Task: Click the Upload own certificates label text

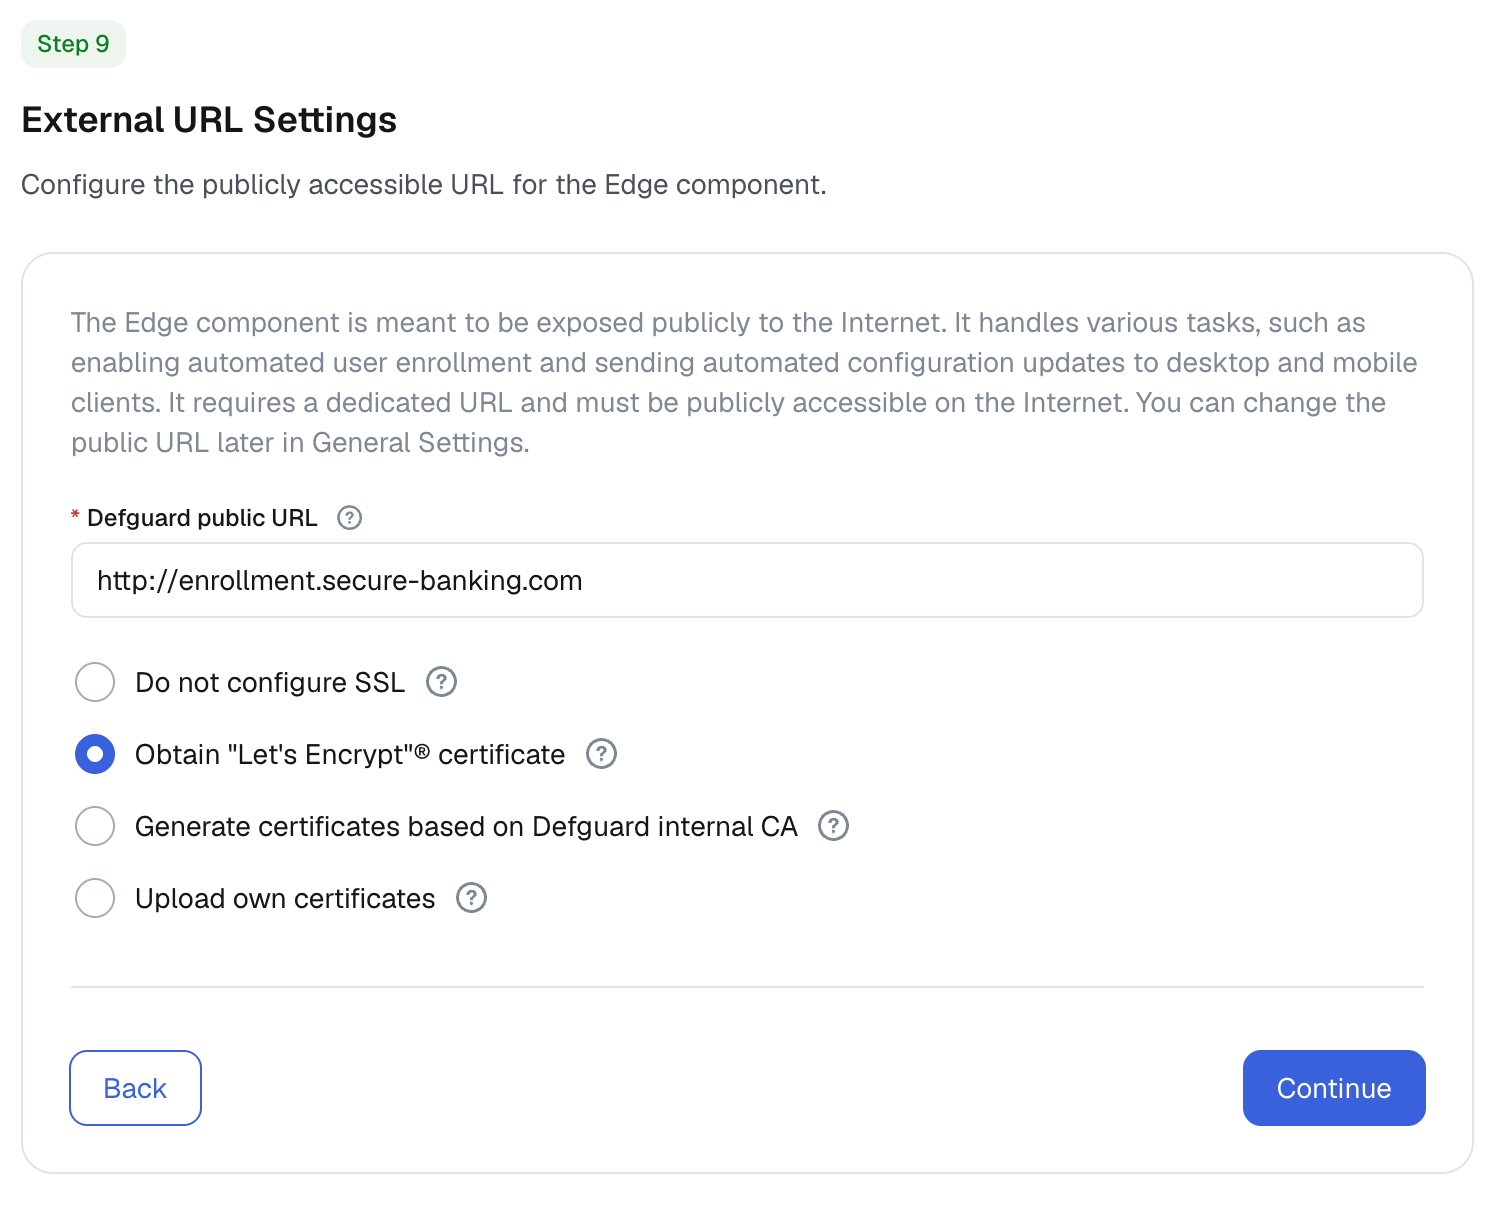Action: [x=284, y=898]
